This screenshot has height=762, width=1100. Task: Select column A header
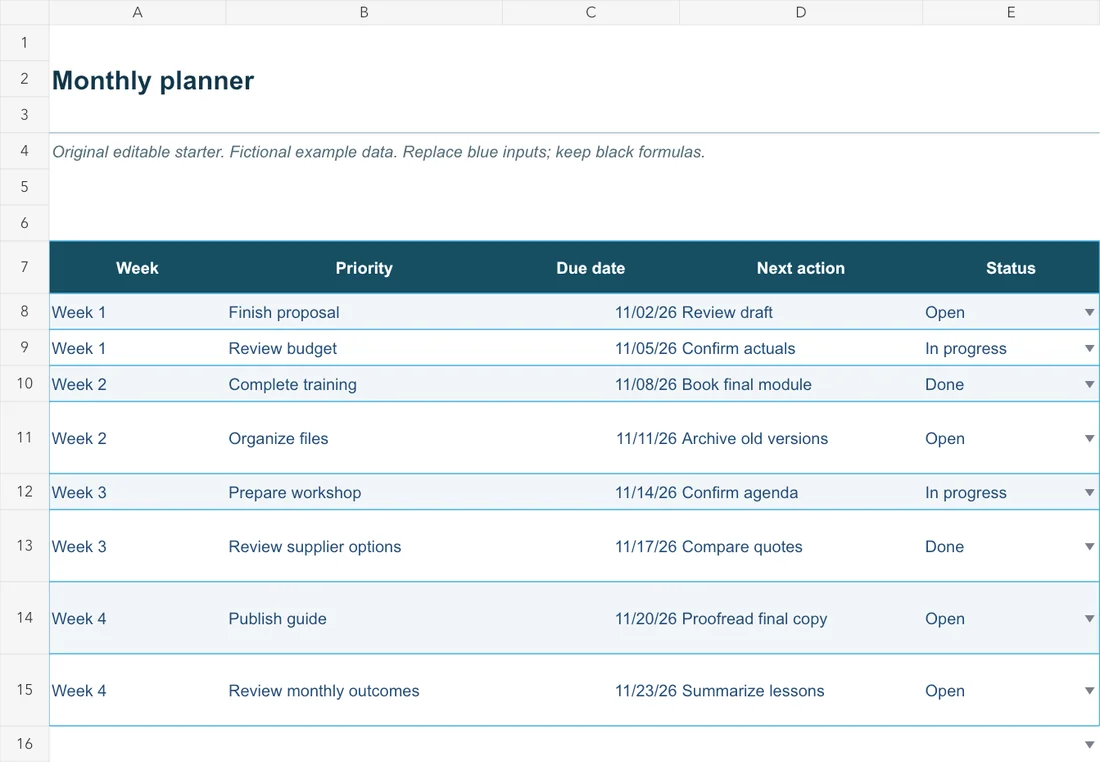138,12
